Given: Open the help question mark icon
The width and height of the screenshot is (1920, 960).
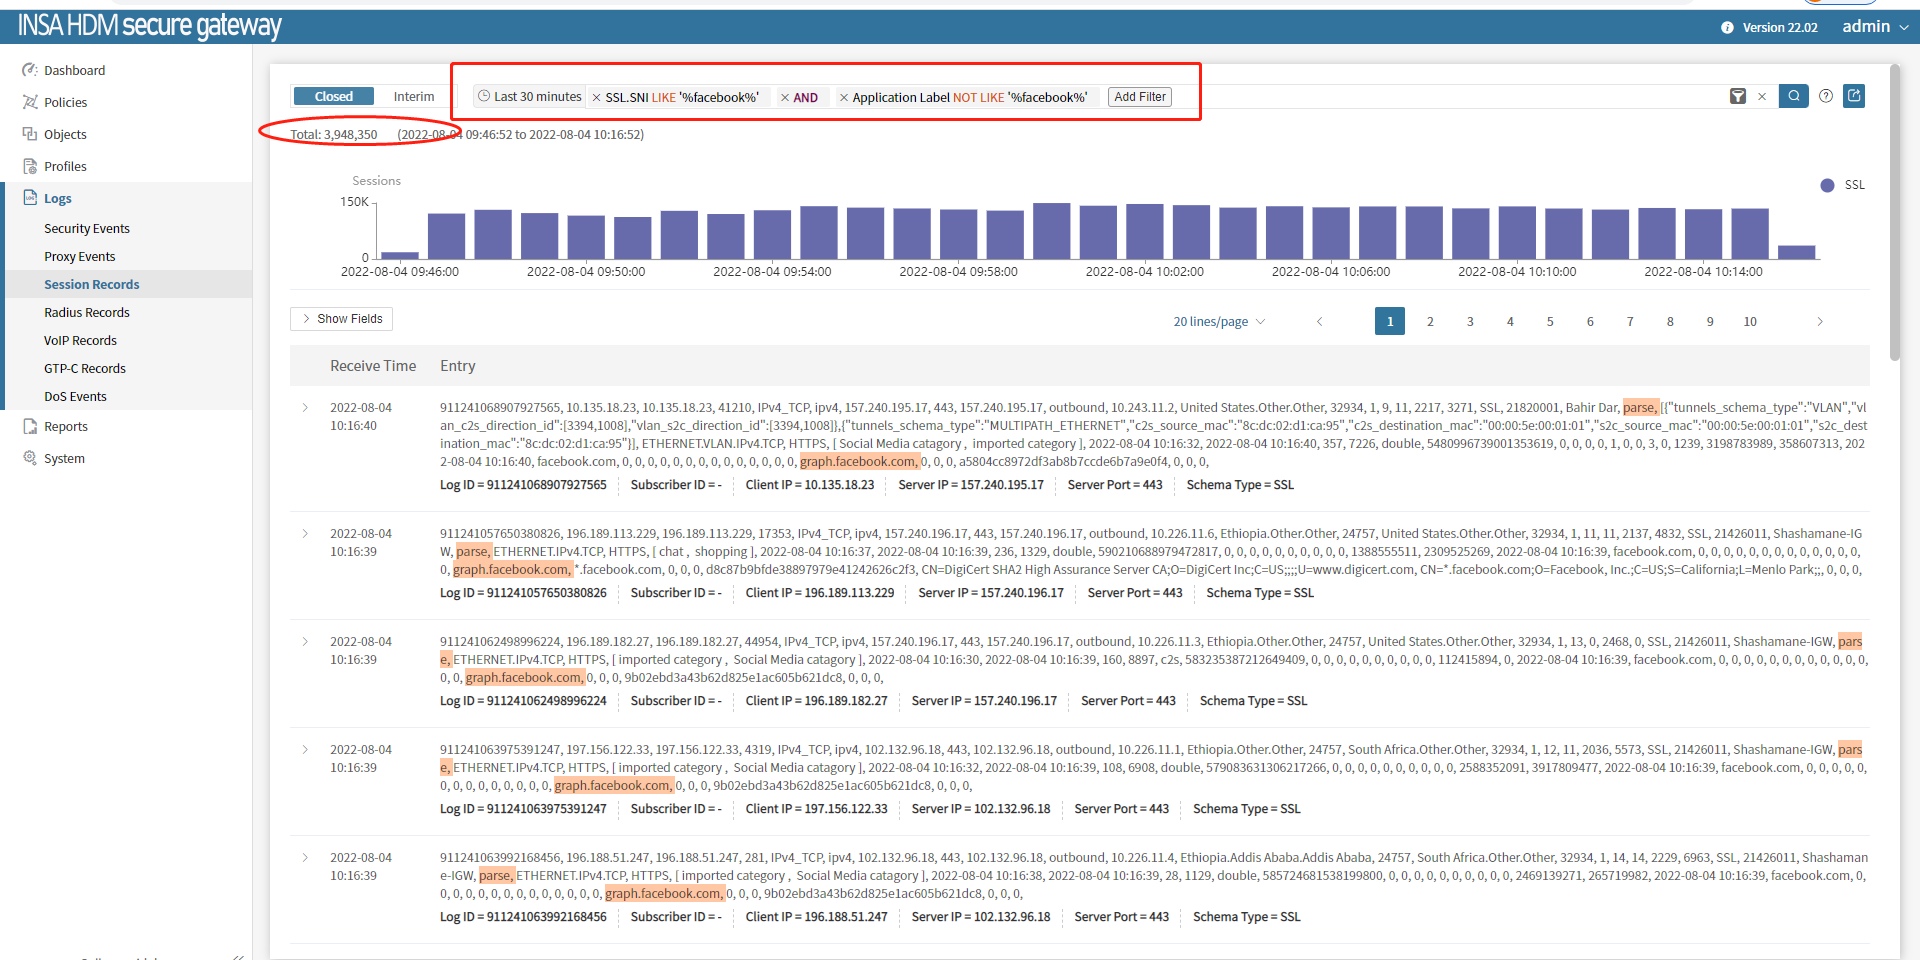Looking at the screenshot, I should [1826, 96].
